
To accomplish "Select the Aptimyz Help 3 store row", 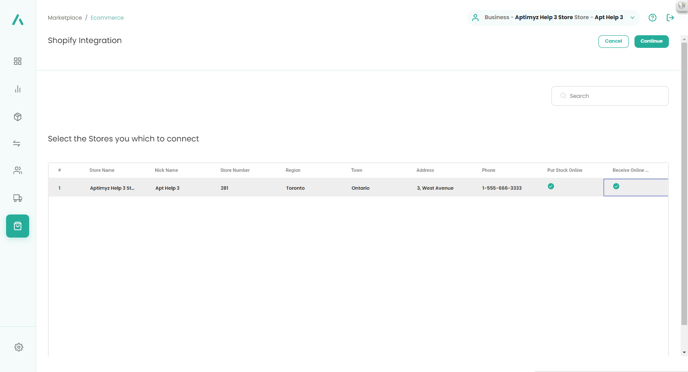I will click(x=358, y=188).
